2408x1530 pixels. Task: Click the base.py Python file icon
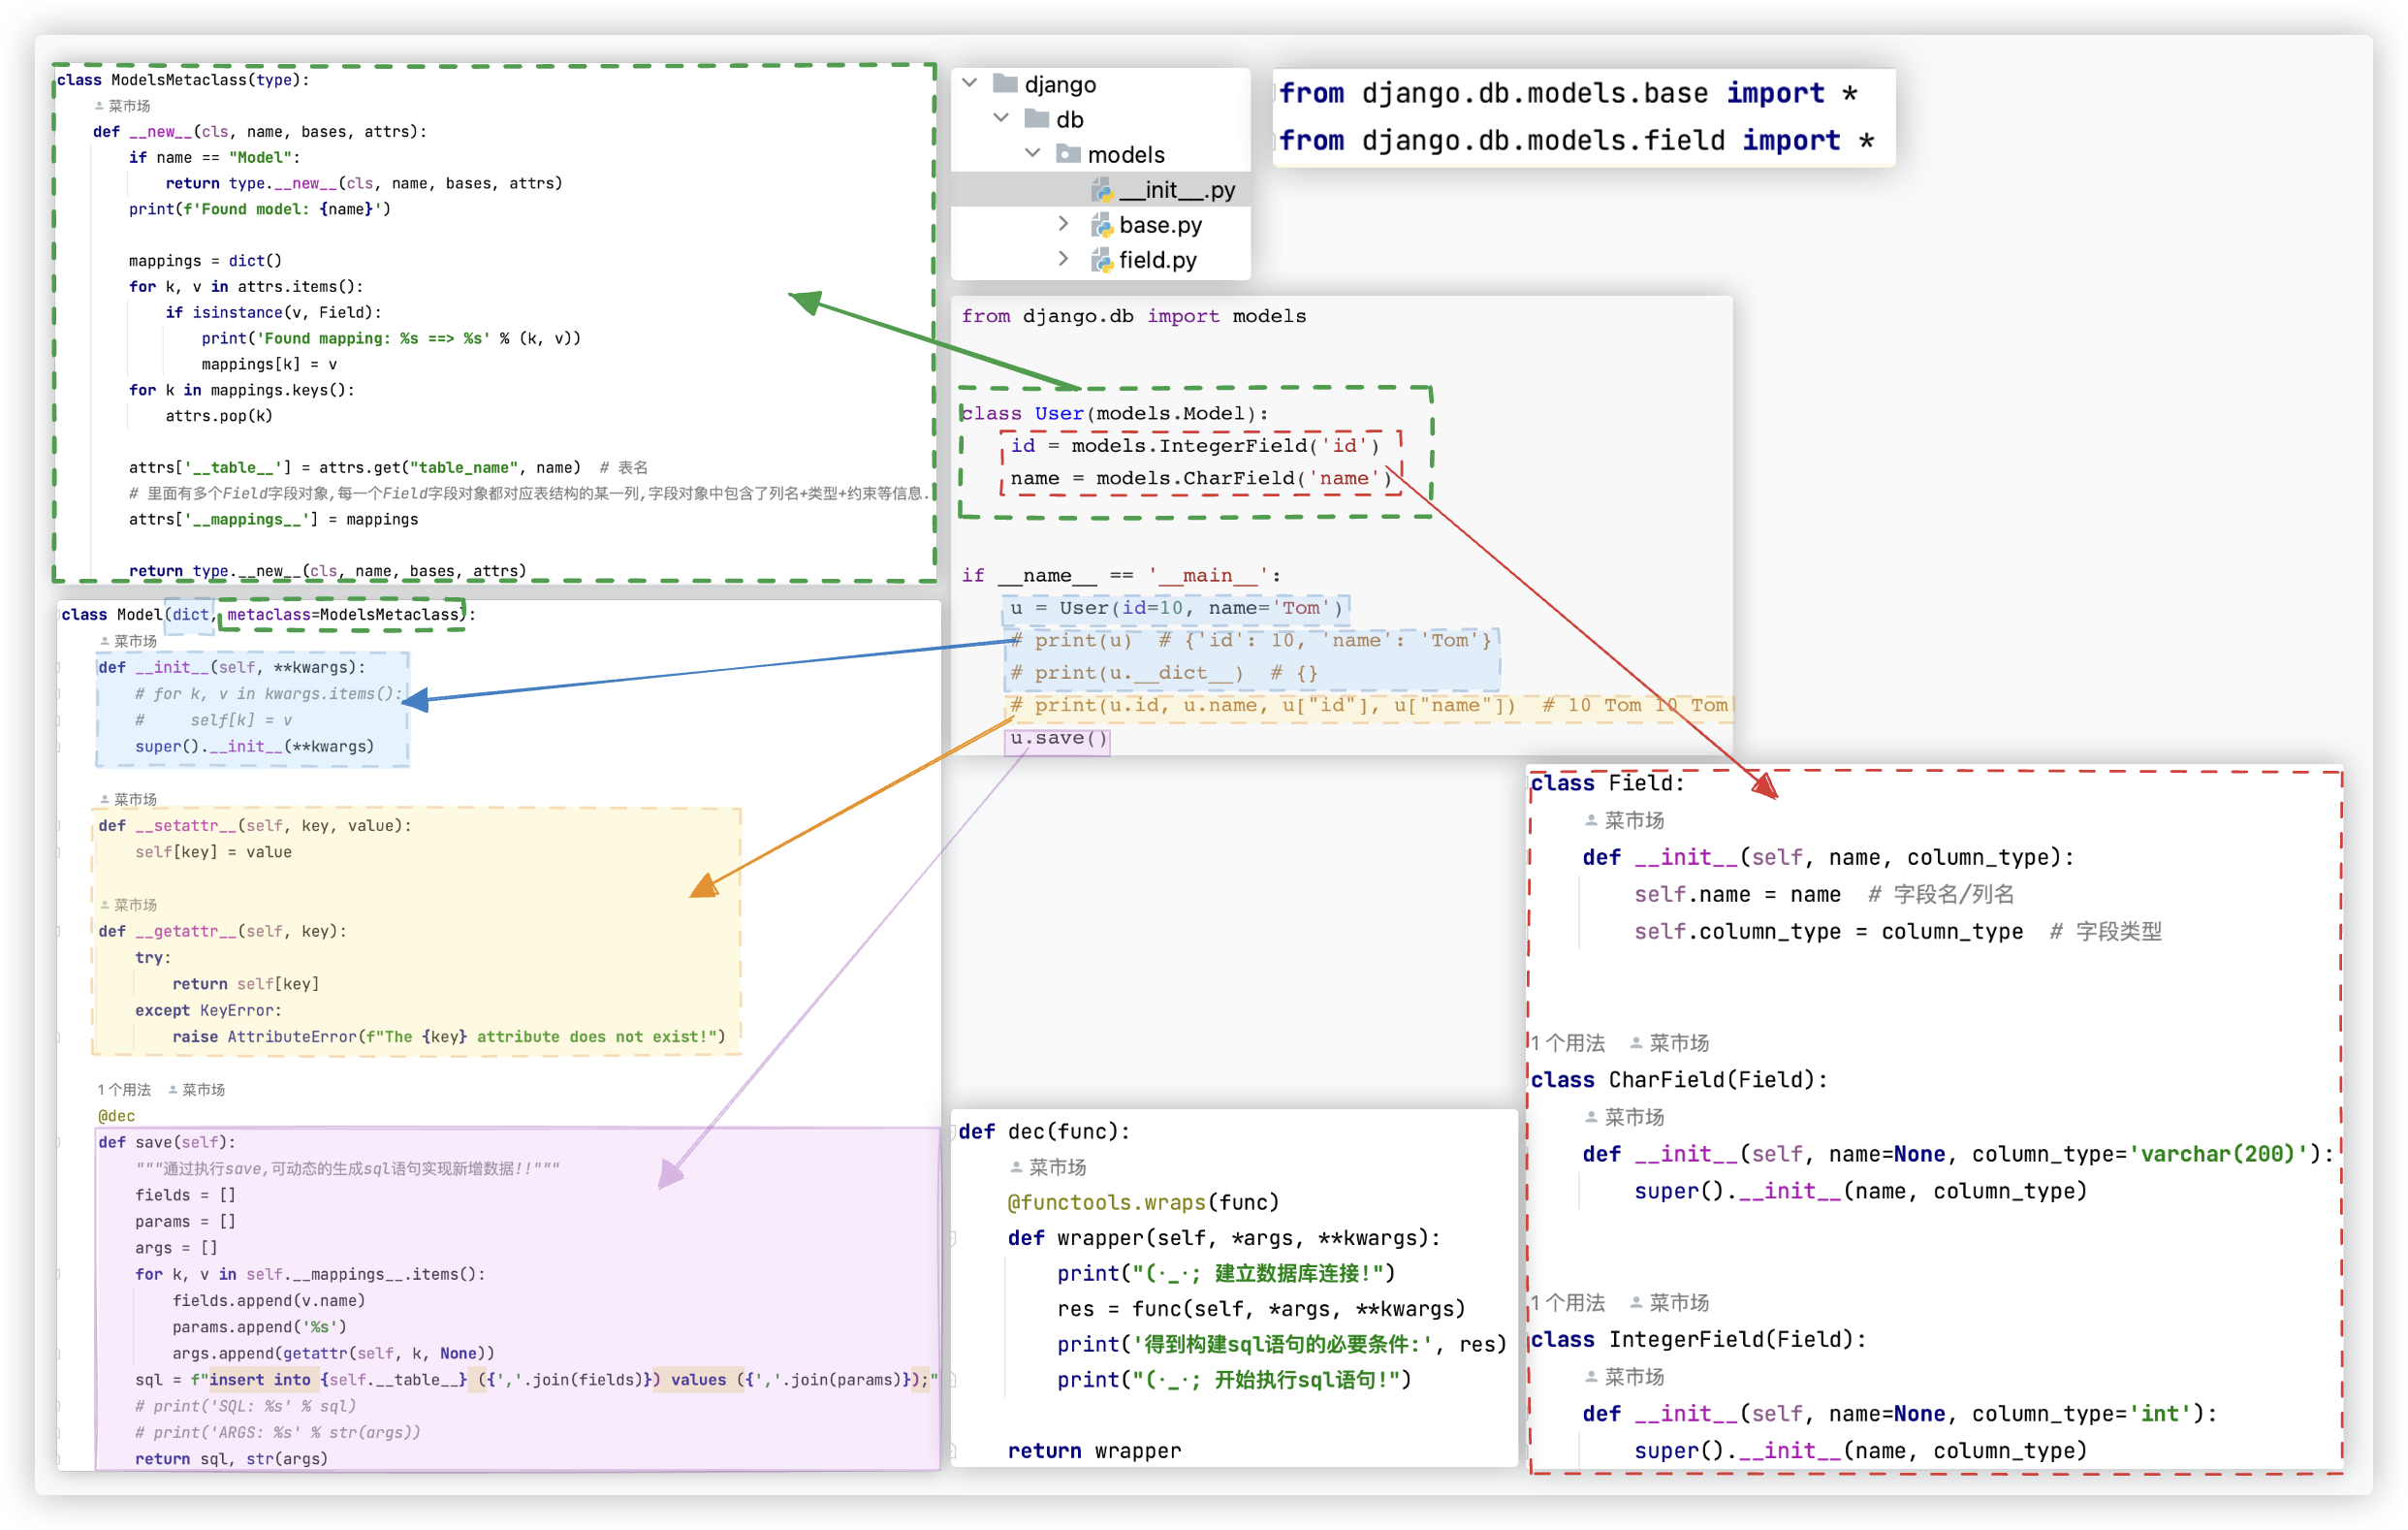(x=1102, y=225)
